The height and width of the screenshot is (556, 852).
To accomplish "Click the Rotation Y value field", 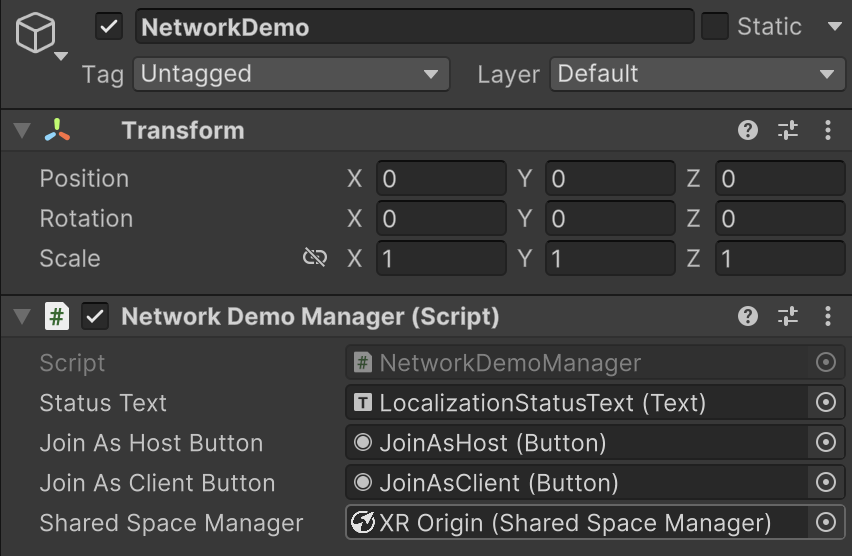I will (610, 218).
